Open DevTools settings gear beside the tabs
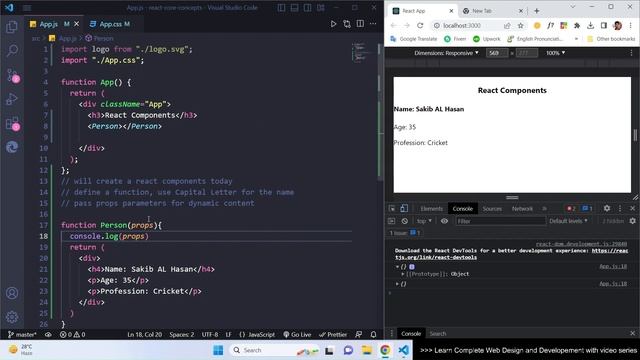 tap(607, 208)
